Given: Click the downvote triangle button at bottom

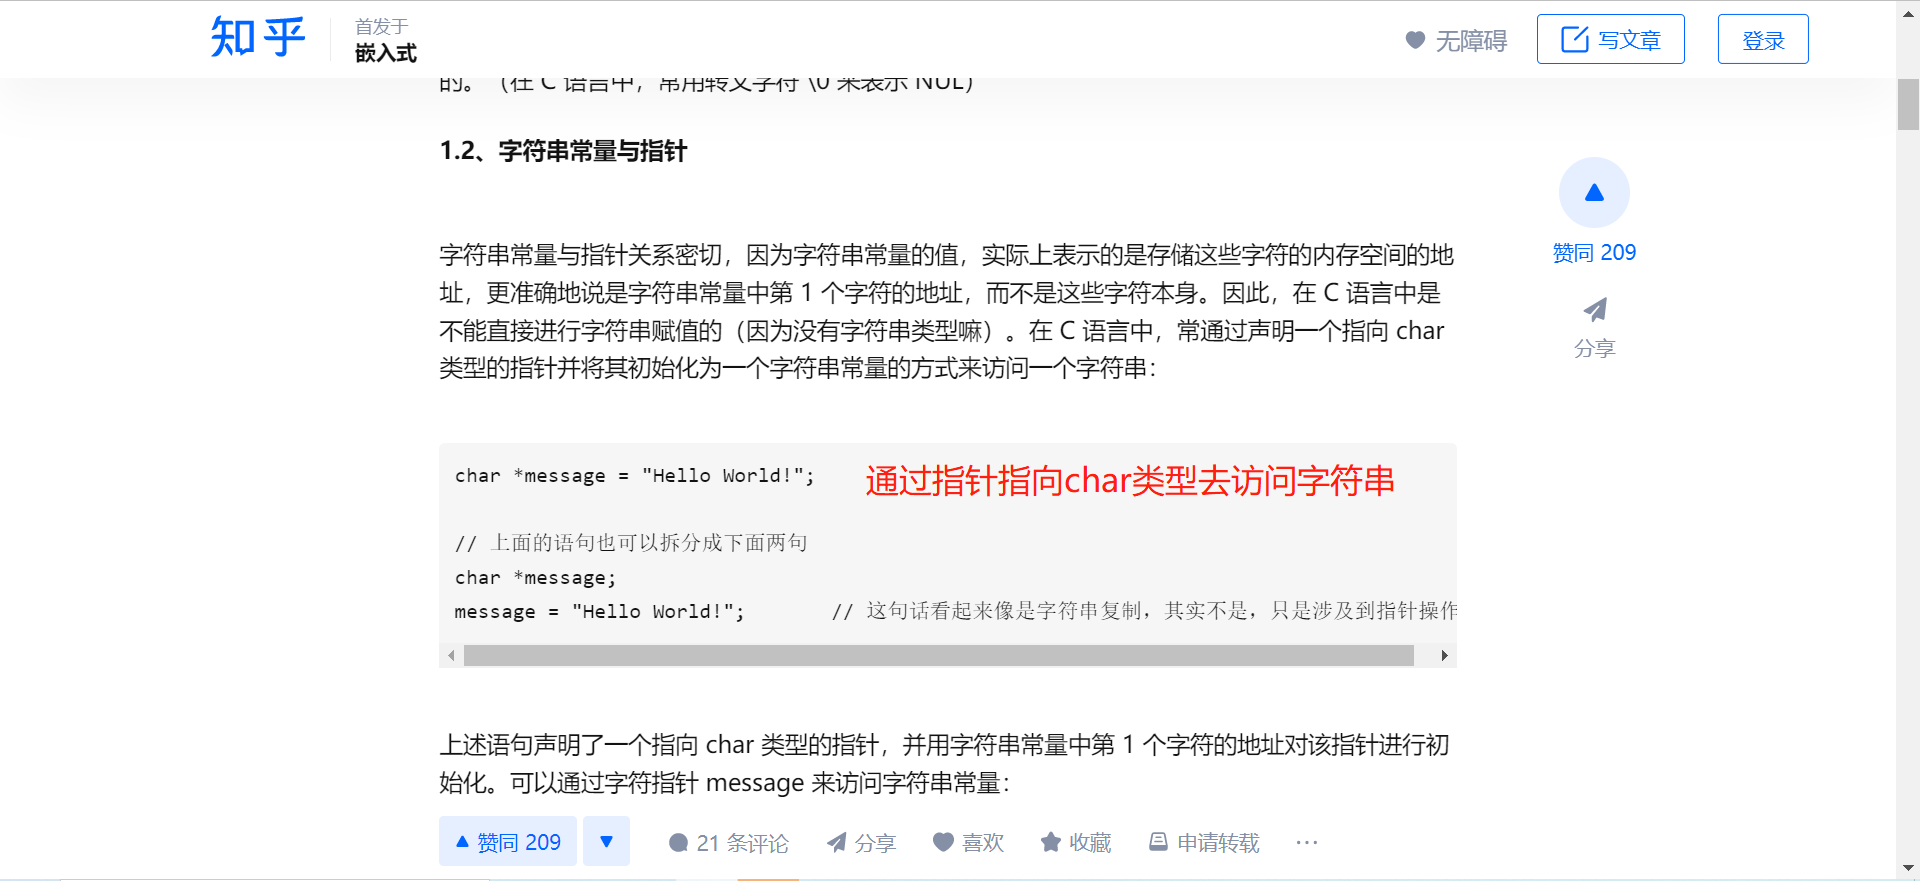Looking at the screenshot, I should (606, 842).
